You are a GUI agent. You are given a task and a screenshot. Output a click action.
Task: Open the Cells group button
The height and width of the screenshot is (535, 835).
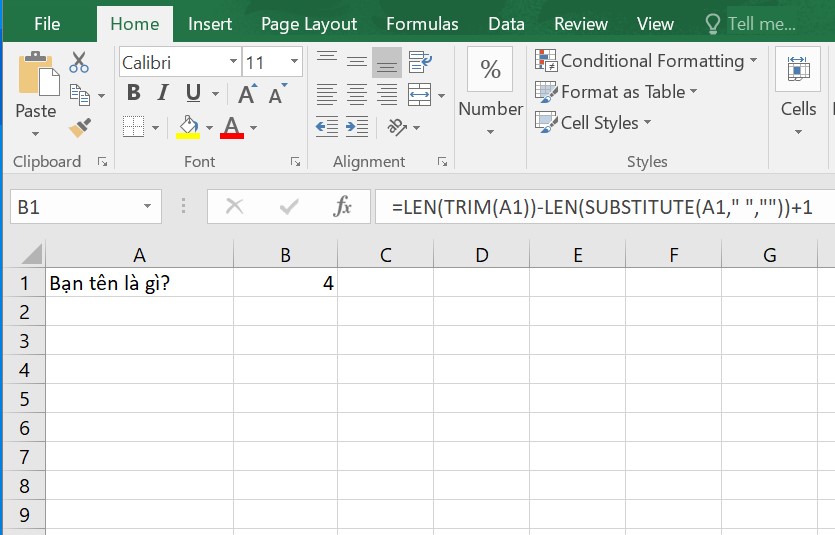[x=798, y=69]
